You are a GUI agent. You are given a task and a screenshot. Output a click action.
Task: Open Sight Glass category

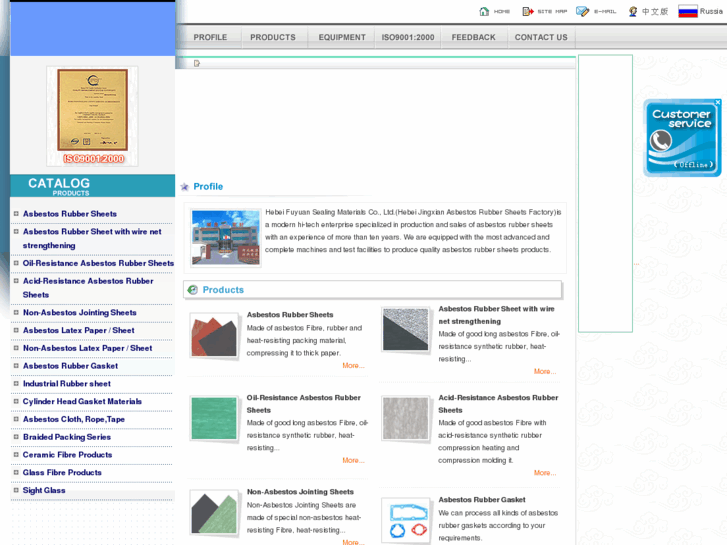(44, 490)
